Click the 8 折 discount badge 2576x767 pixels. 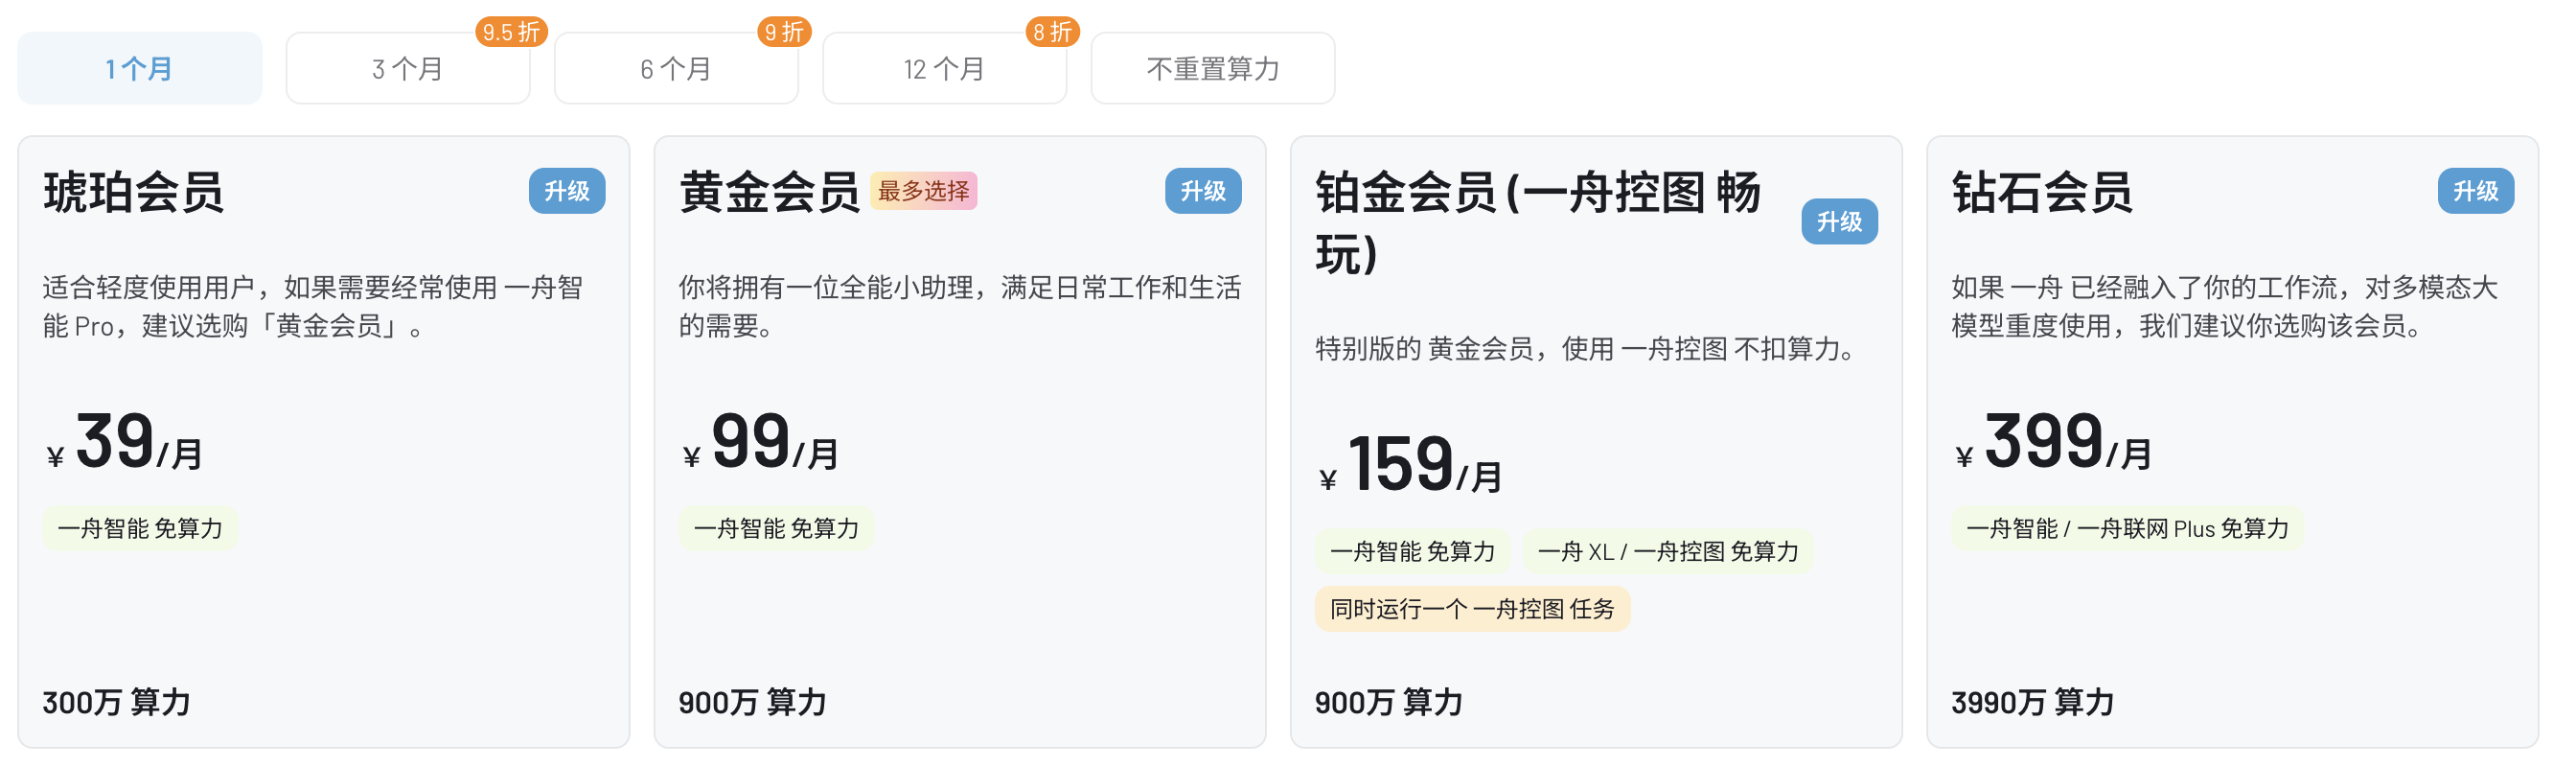coord(1052,32)
